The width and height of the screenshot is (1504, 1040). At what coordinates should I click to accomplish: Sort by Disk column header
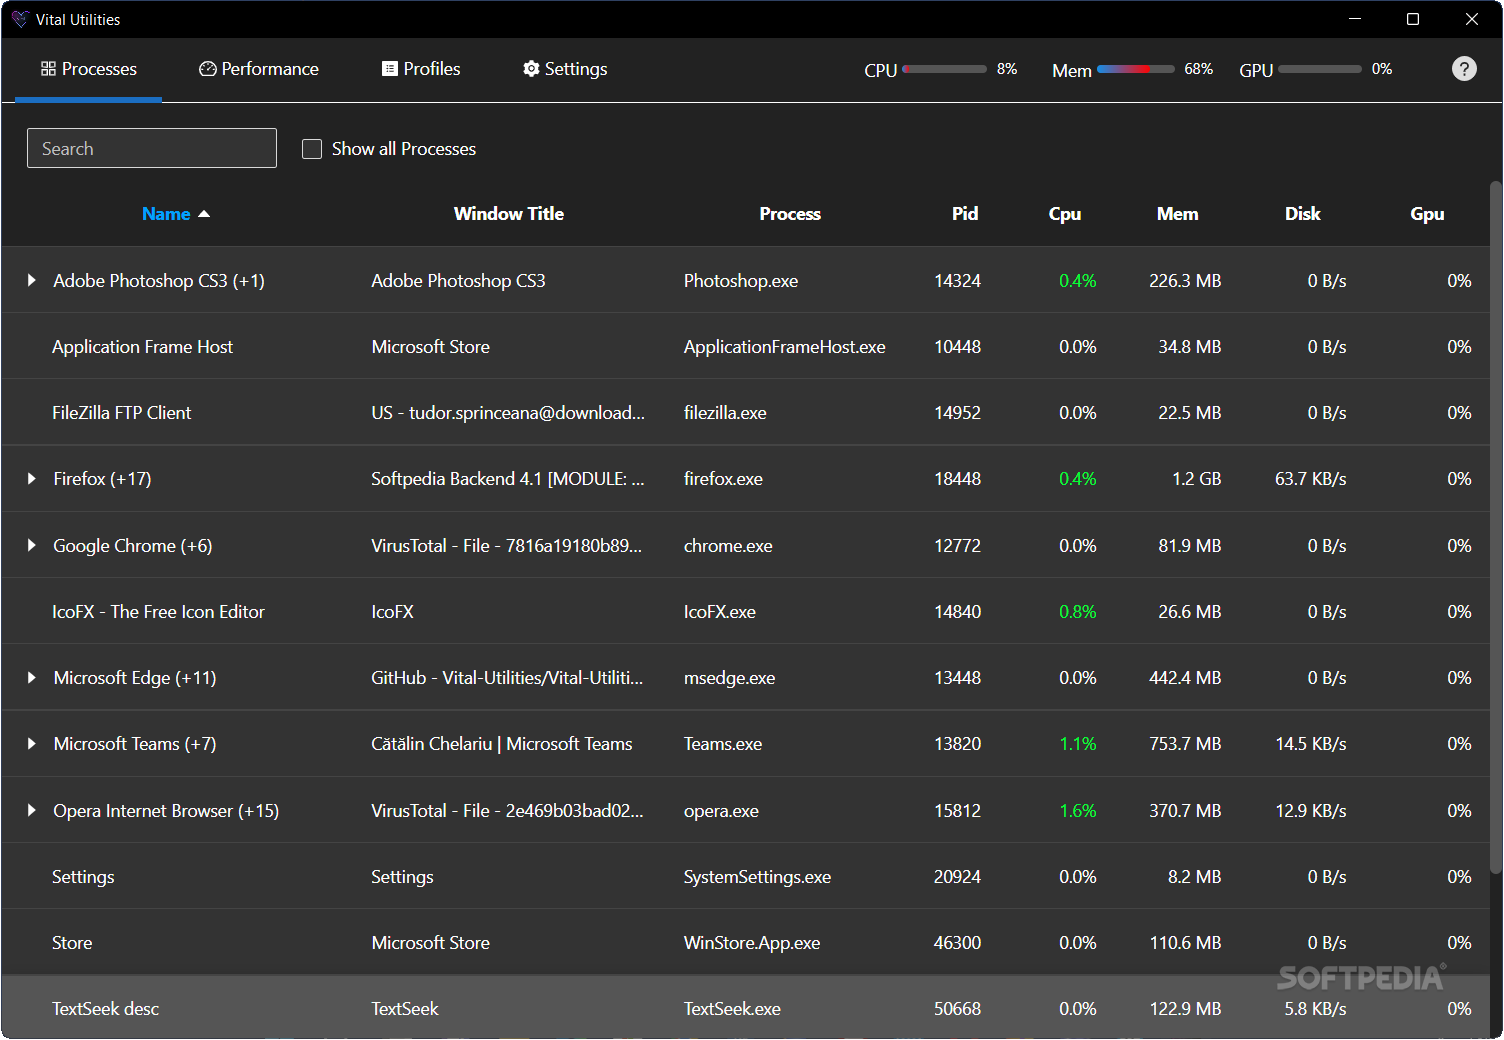pos(1303,214)
